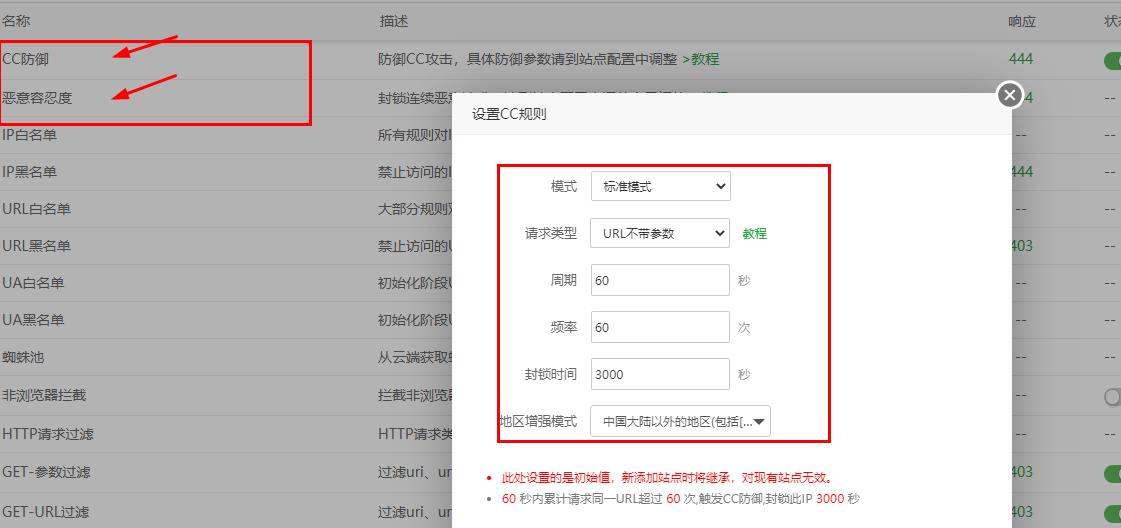Click the red note 此处设置的是初始值
This screenshot has height=528, width=1121.
pos(666,477)
